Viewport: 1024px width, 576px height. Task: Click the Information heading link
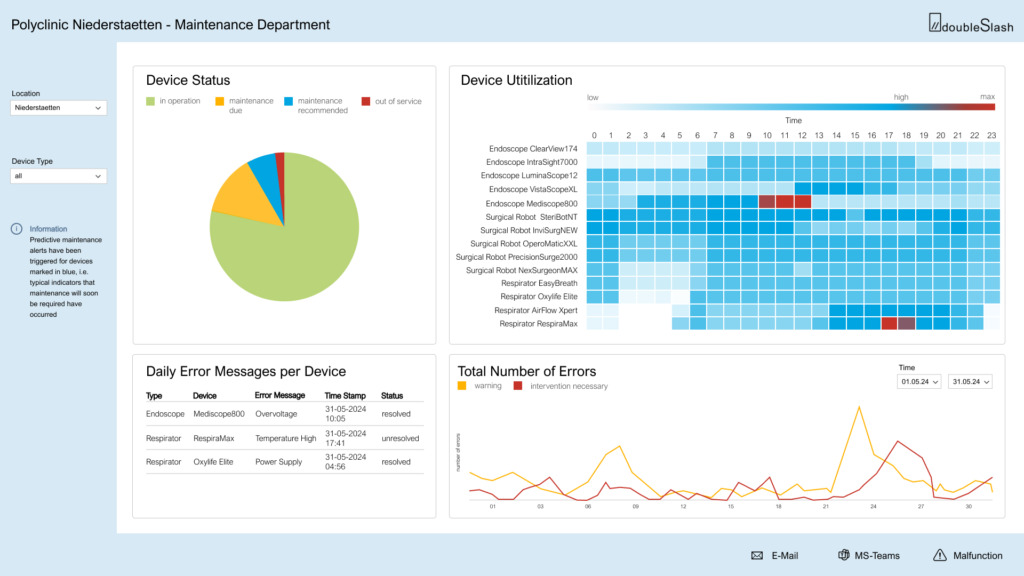coord(48,229)
